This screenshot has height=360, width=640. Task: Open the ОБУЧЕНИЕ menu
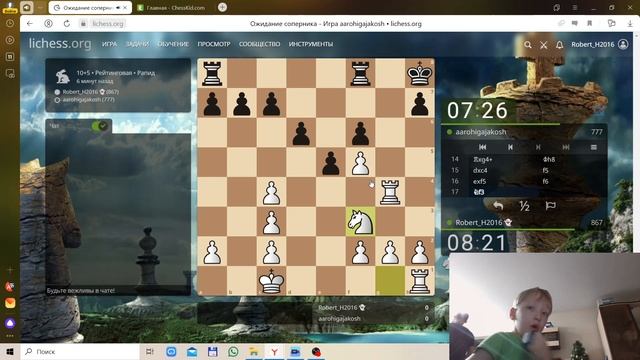click(173, 44)
